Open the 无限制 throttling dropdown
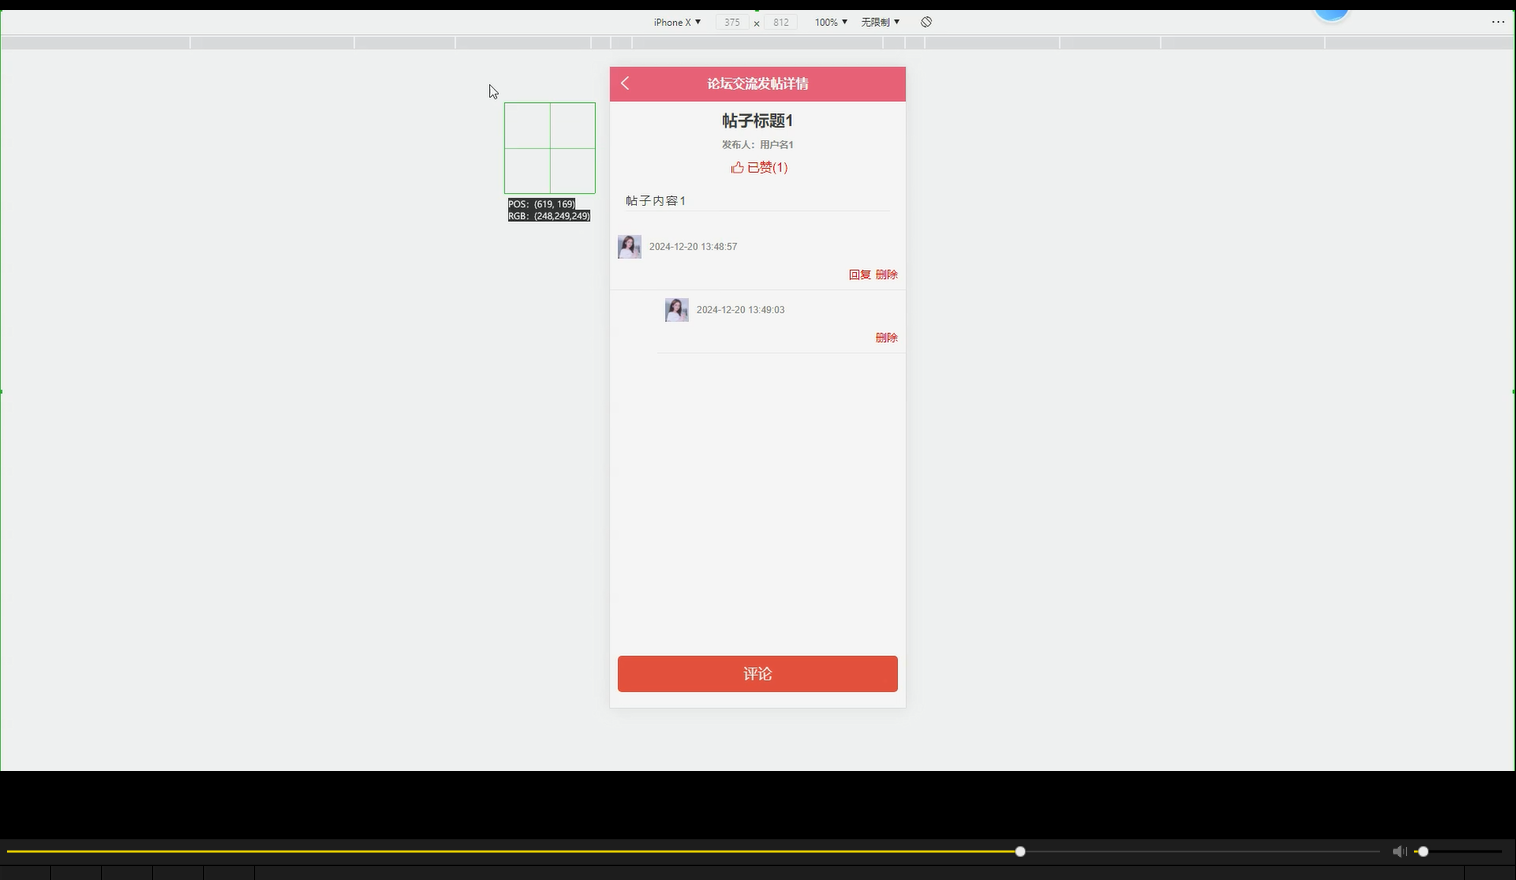Viewport: 1516px width, 880px height. pos(880,22)
